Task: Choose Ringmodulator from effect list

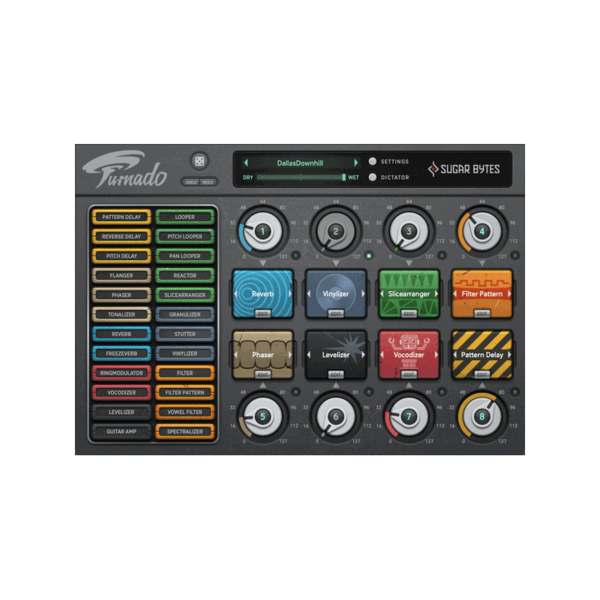Action: [121, 373]
